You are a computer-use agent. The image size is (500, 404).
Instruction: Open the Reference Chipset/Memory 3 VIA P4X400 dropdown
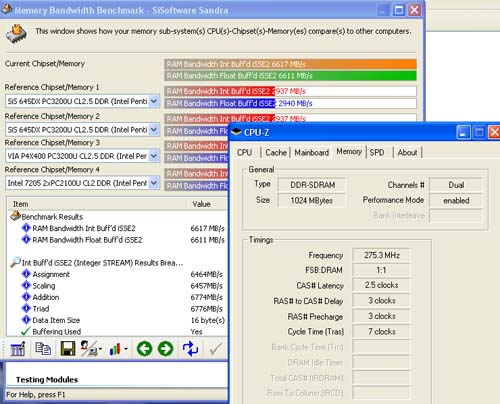click(x=154, y=156)
